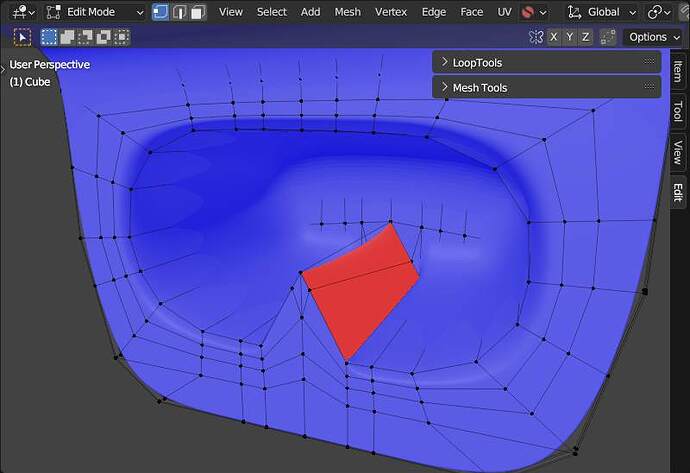Open the pivot point link dropdown
The height and width of the screenshot is (473, 690).
pos(659,12)
